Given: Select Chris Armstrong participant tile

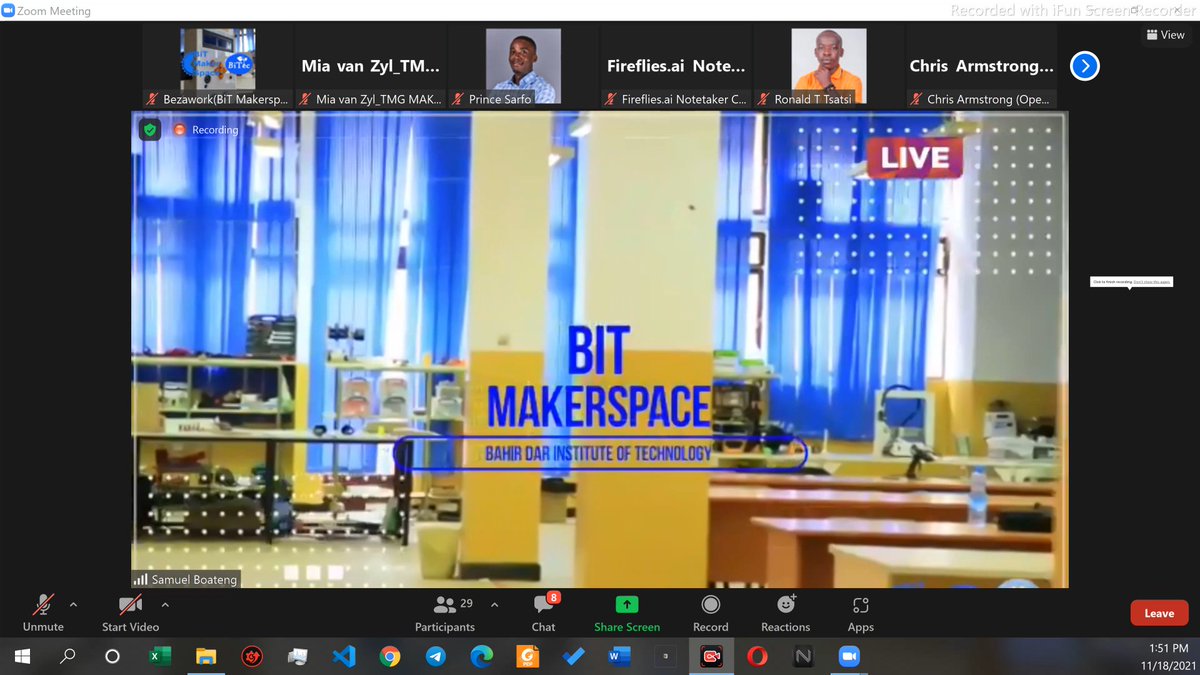Looking at the screenshot, I should (x=982, y=67).
